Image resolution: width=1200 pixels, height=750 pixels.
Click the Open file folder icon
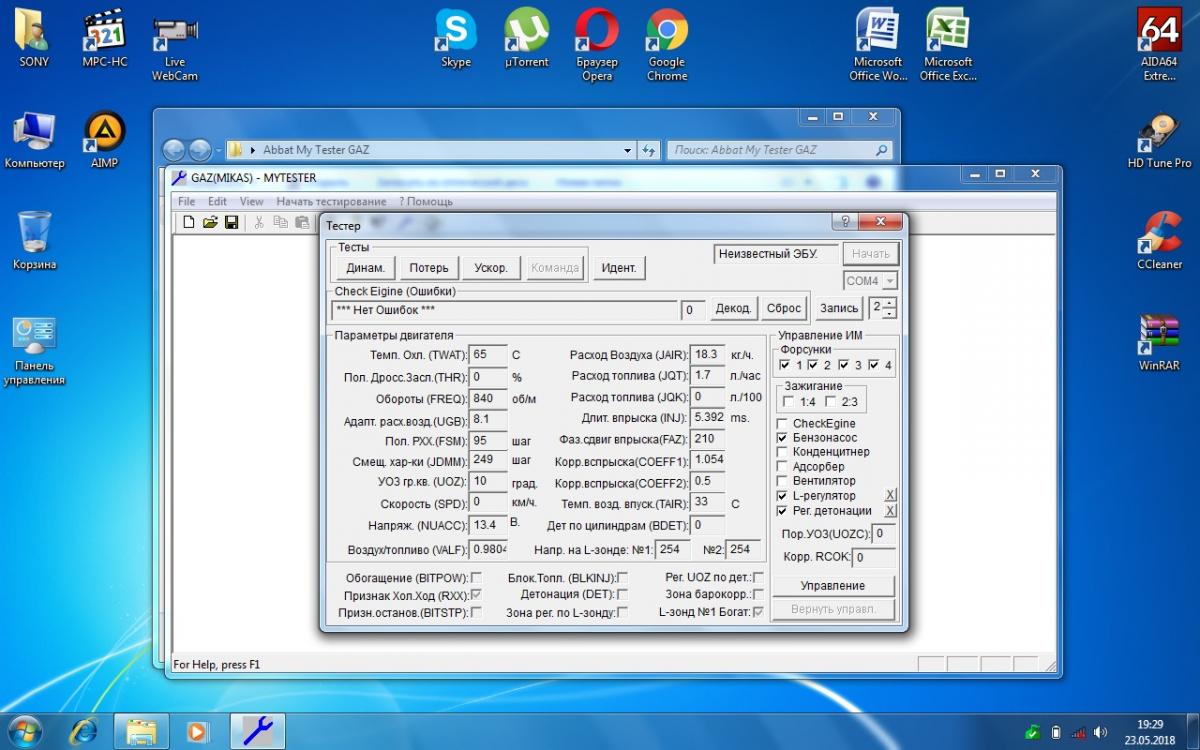coord(210,222)
